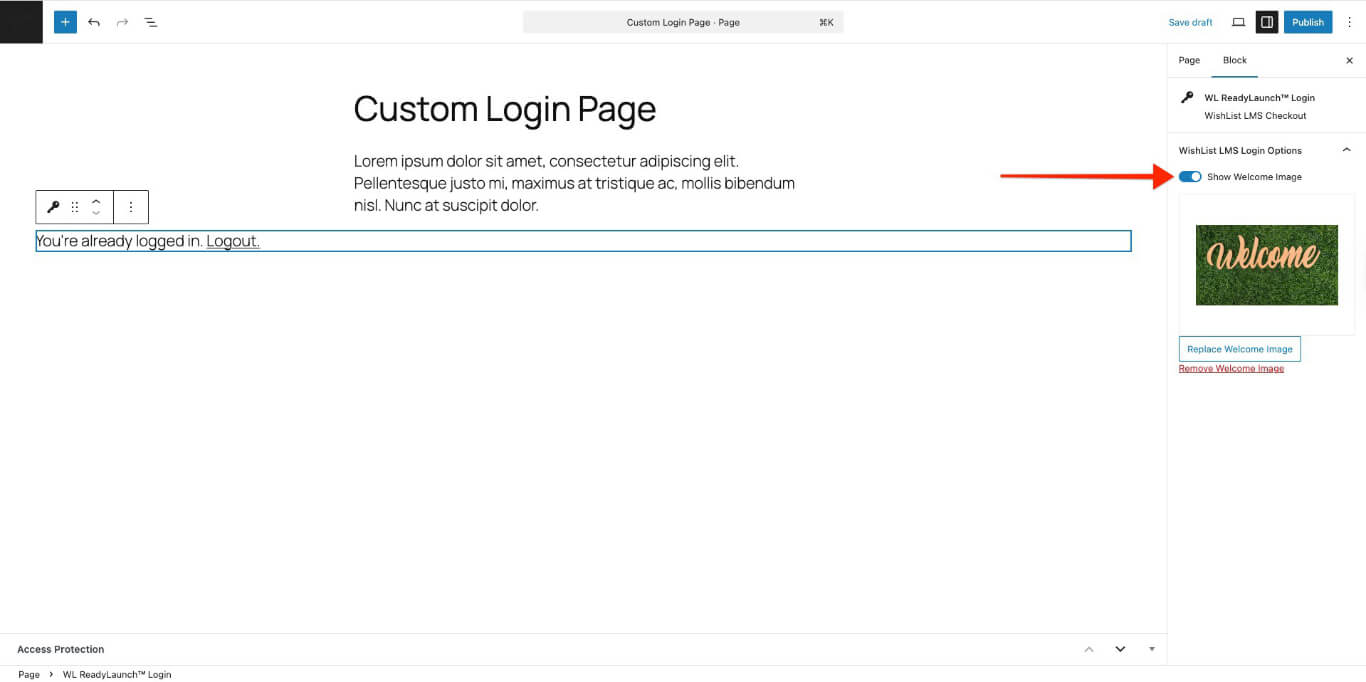Open the Document Overview panel
The width and height of the screenshot is (1366, 682).
151,21
